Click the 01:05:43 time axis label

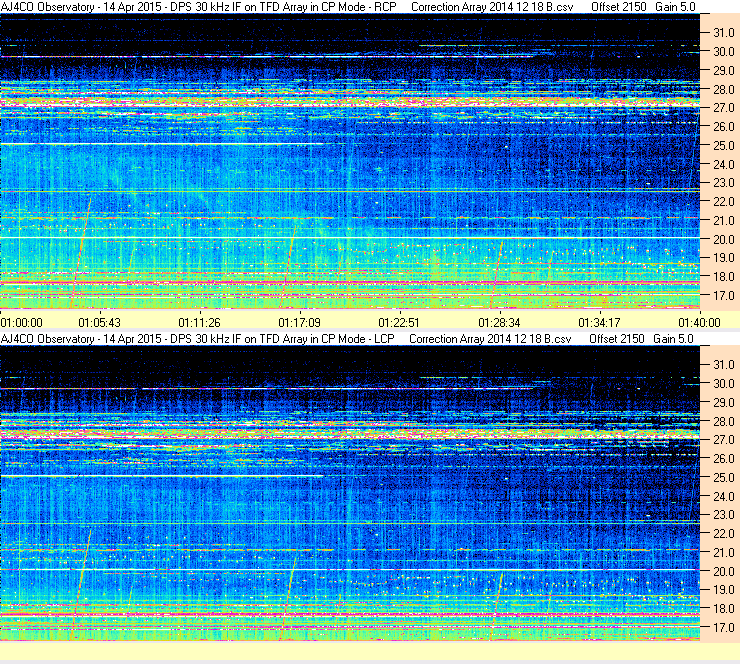[x=100, y=323]
